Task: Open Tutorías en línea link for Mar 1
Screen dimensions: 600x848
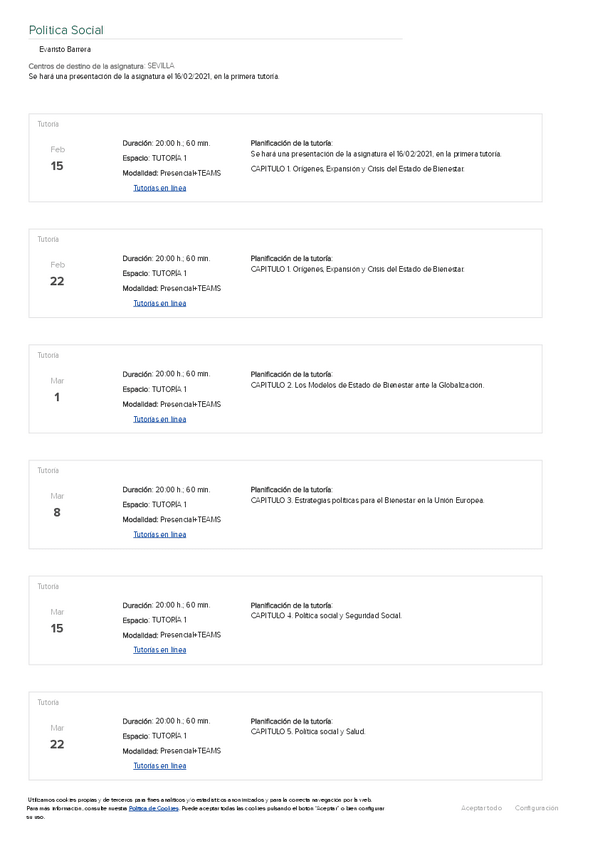Action: click(x=160, y=419)
